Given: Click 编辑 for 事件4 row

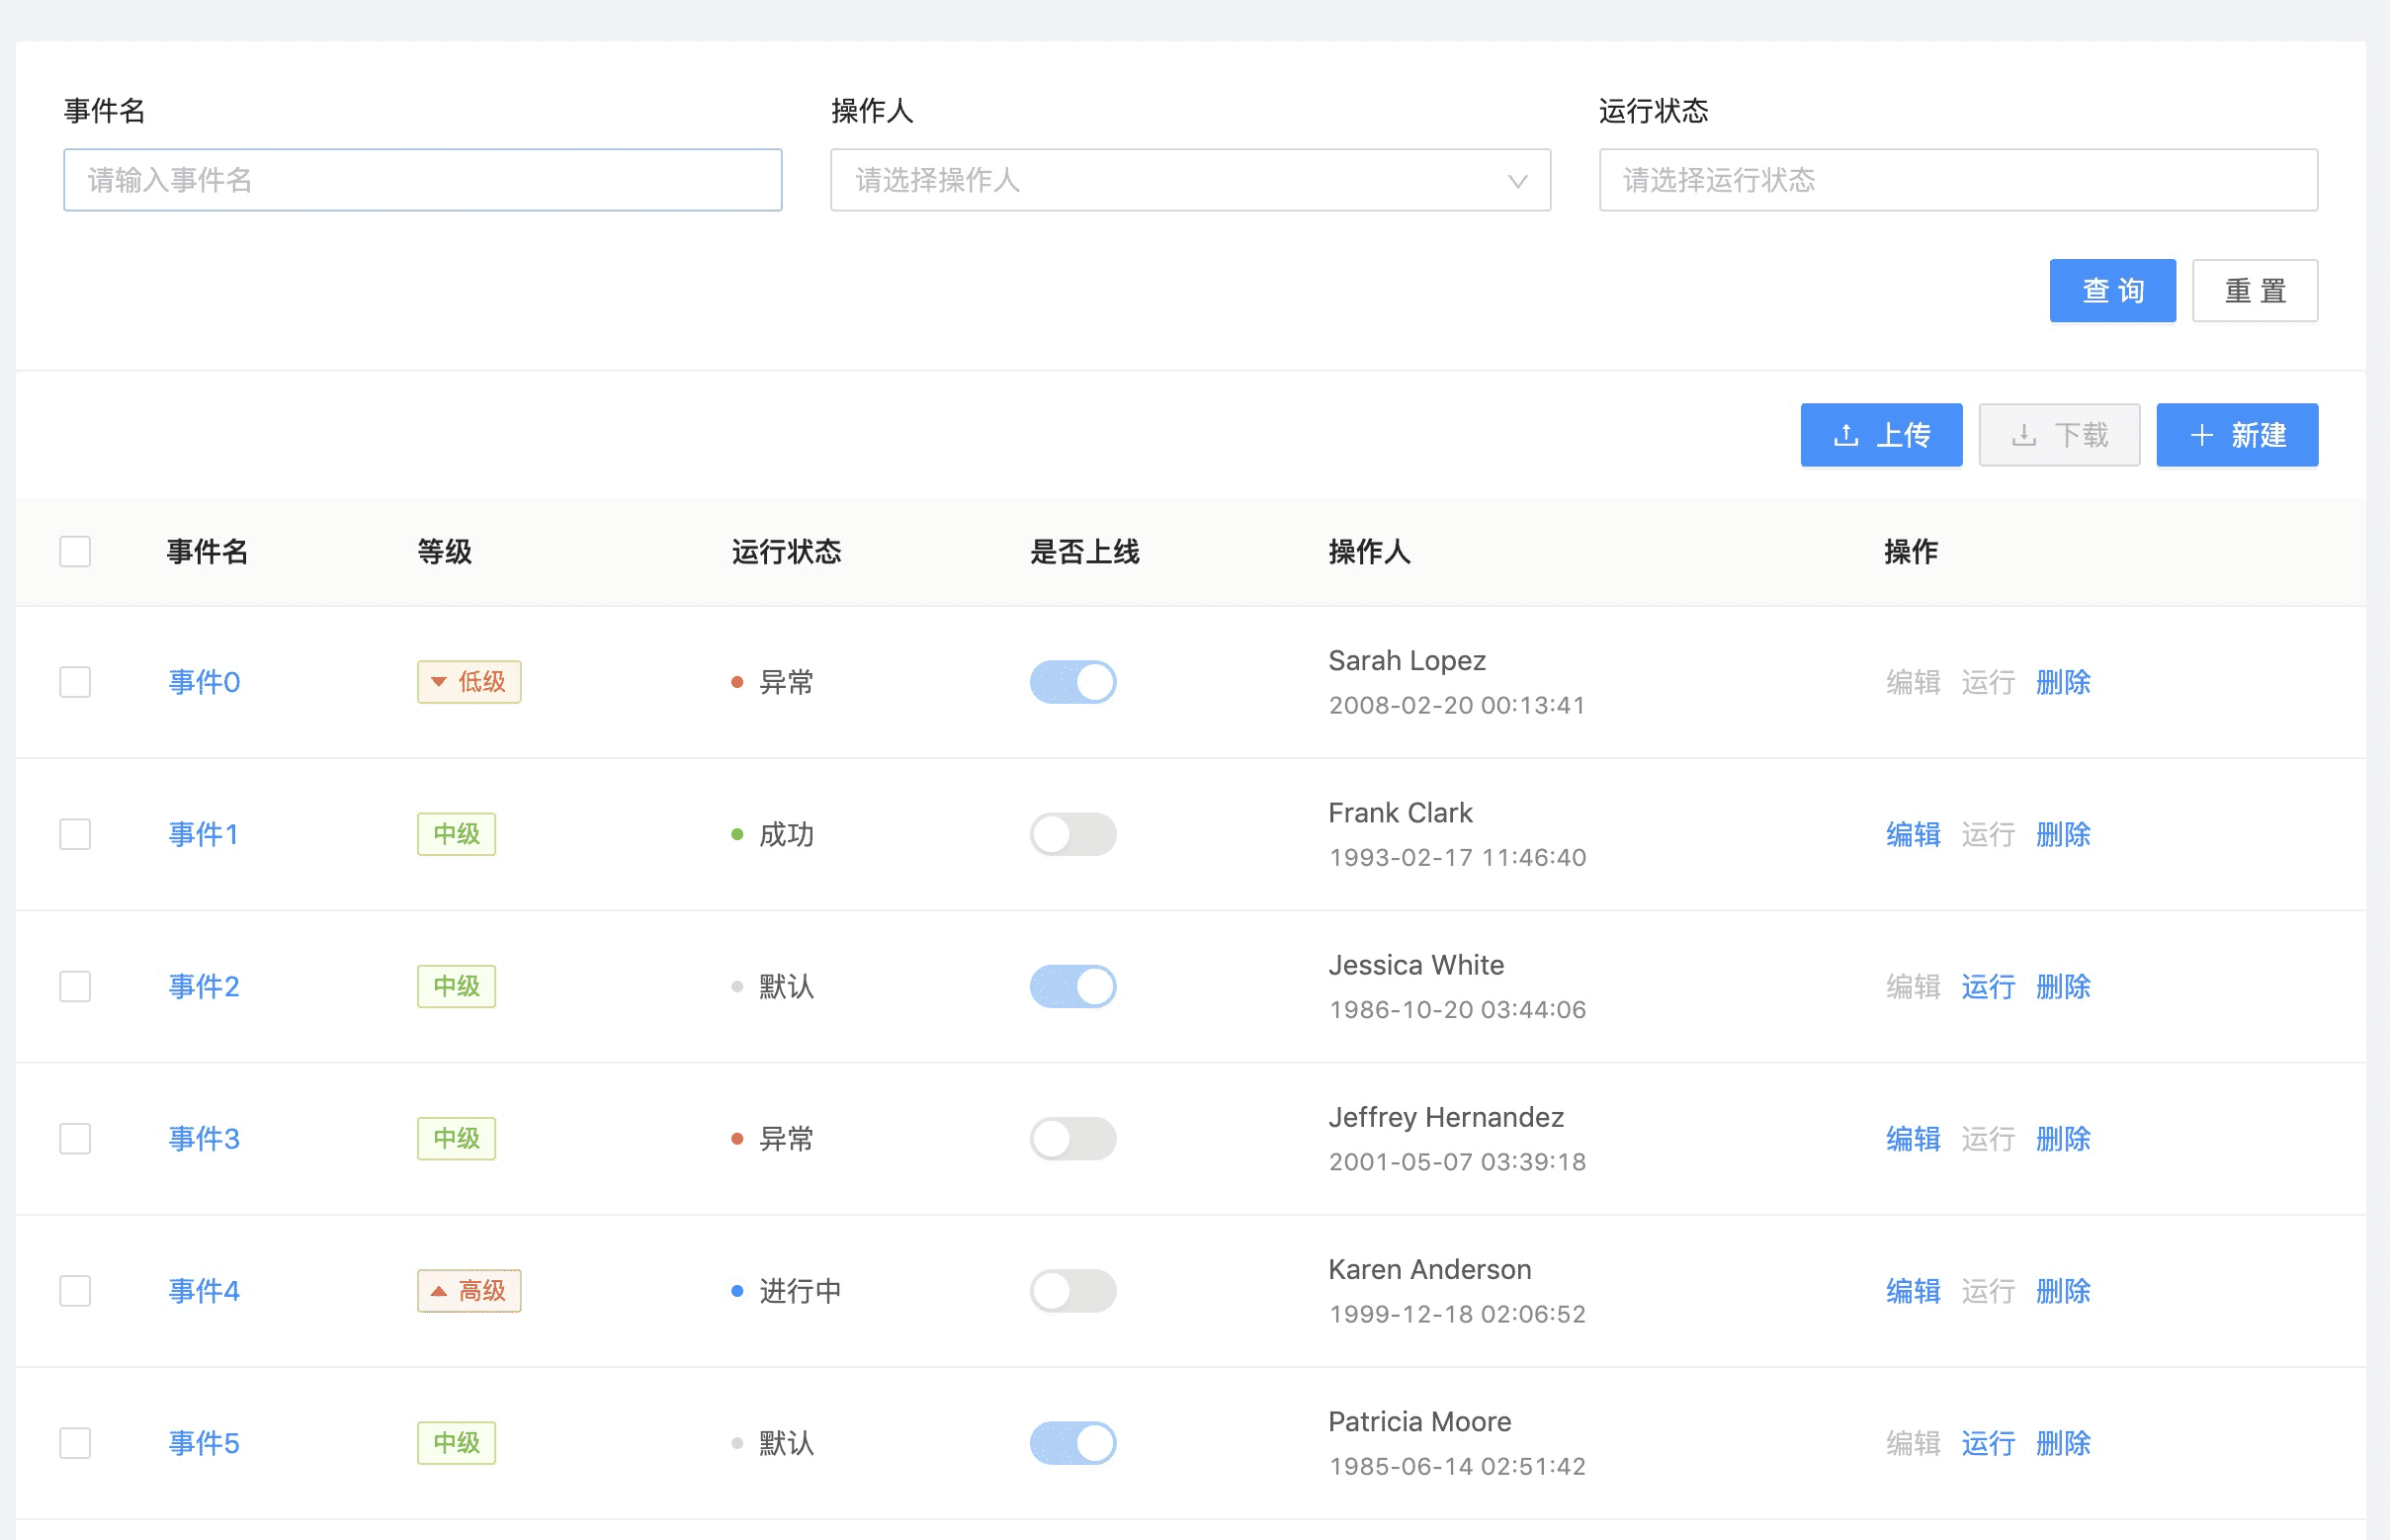Looking at the screenshot, I should [x=1913, y=1291].
